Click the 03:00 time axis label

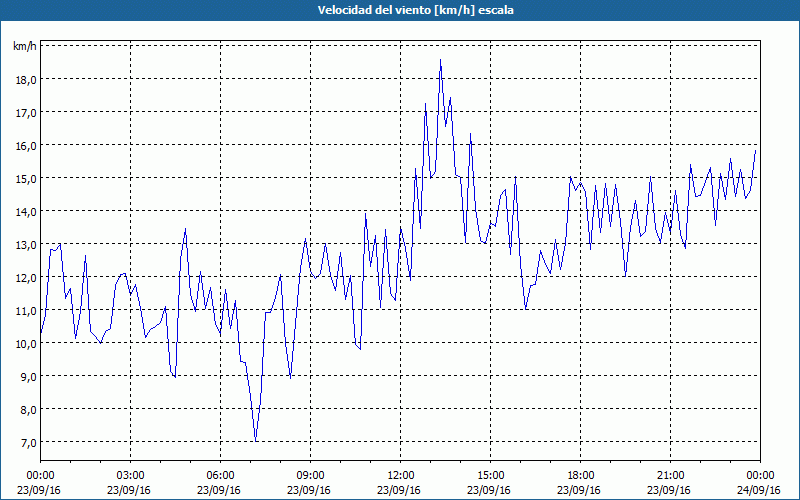pos(131,475)
